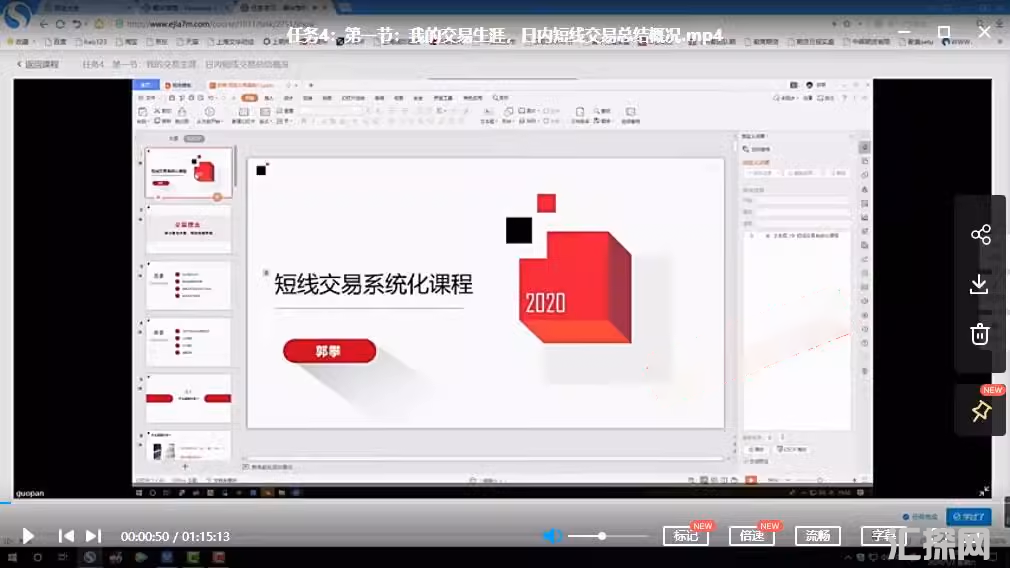Delete the video with trash icon
Image resolution: width=1010 pixels, height=568 pixels.
coord(980,335)
